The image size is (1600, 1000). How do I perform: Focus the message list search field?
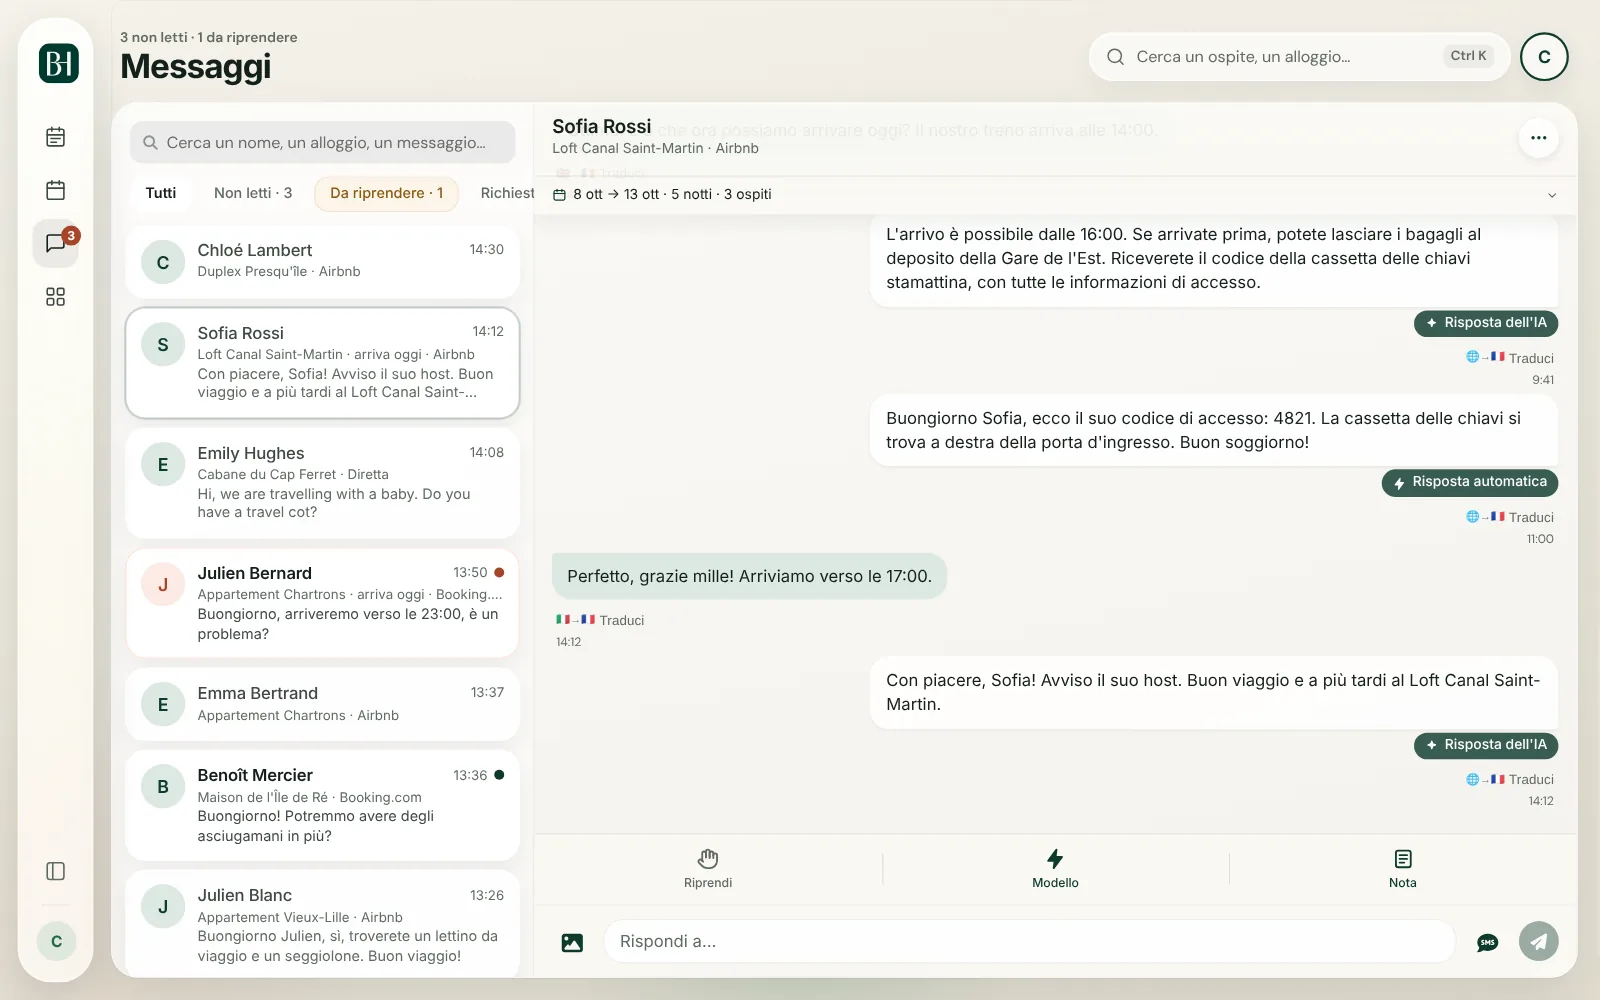[x=322, y=143]
